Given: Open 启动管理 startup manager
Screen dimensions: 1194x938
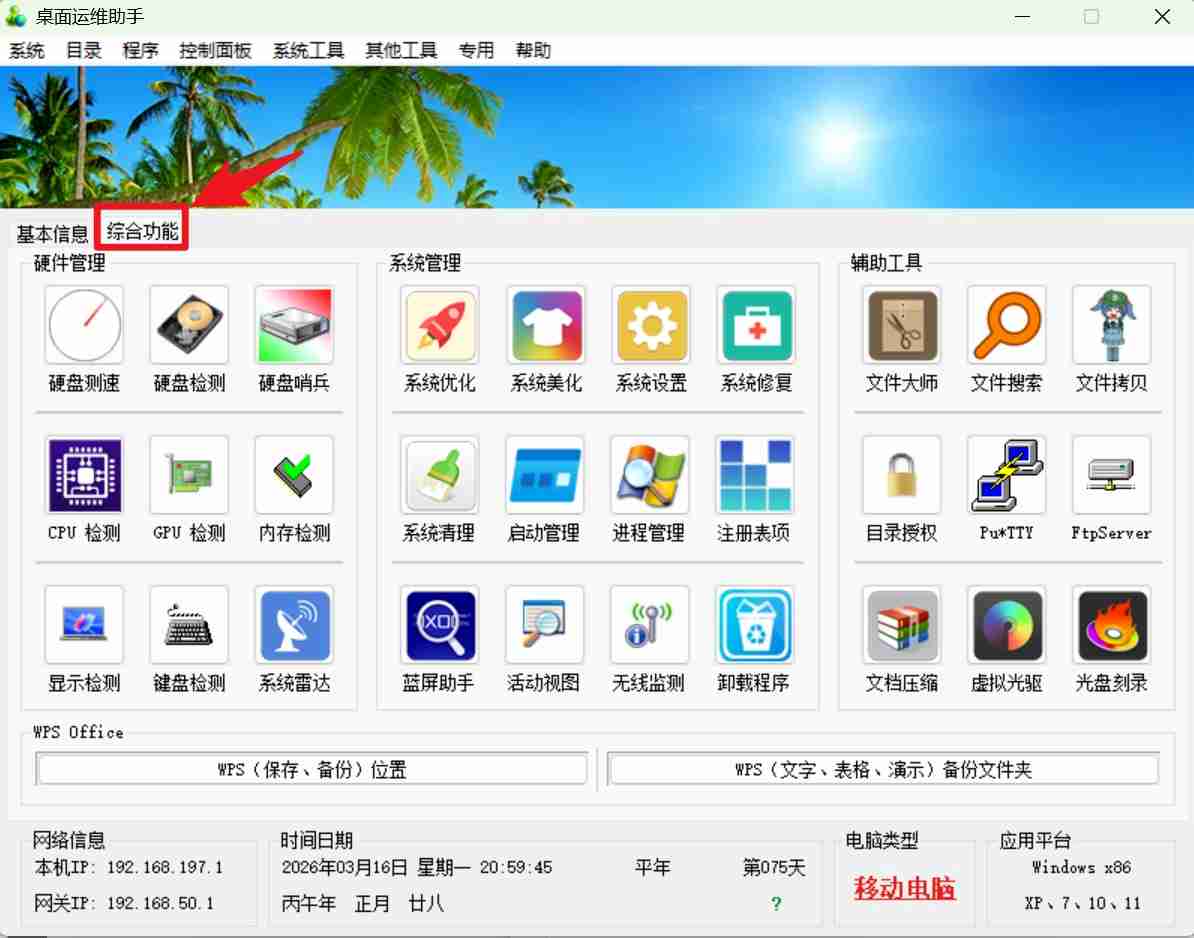Looking at the screenshot, I should pos(544,475).
